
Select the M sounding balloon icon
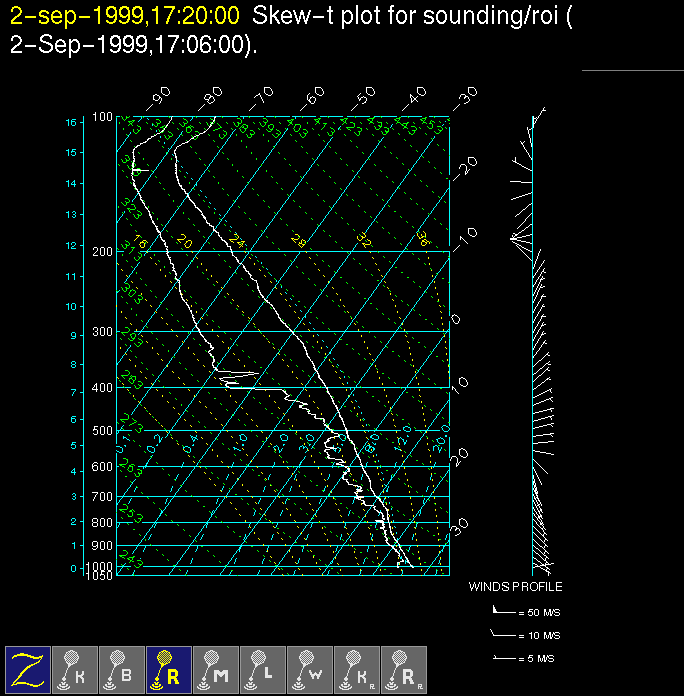216,669
